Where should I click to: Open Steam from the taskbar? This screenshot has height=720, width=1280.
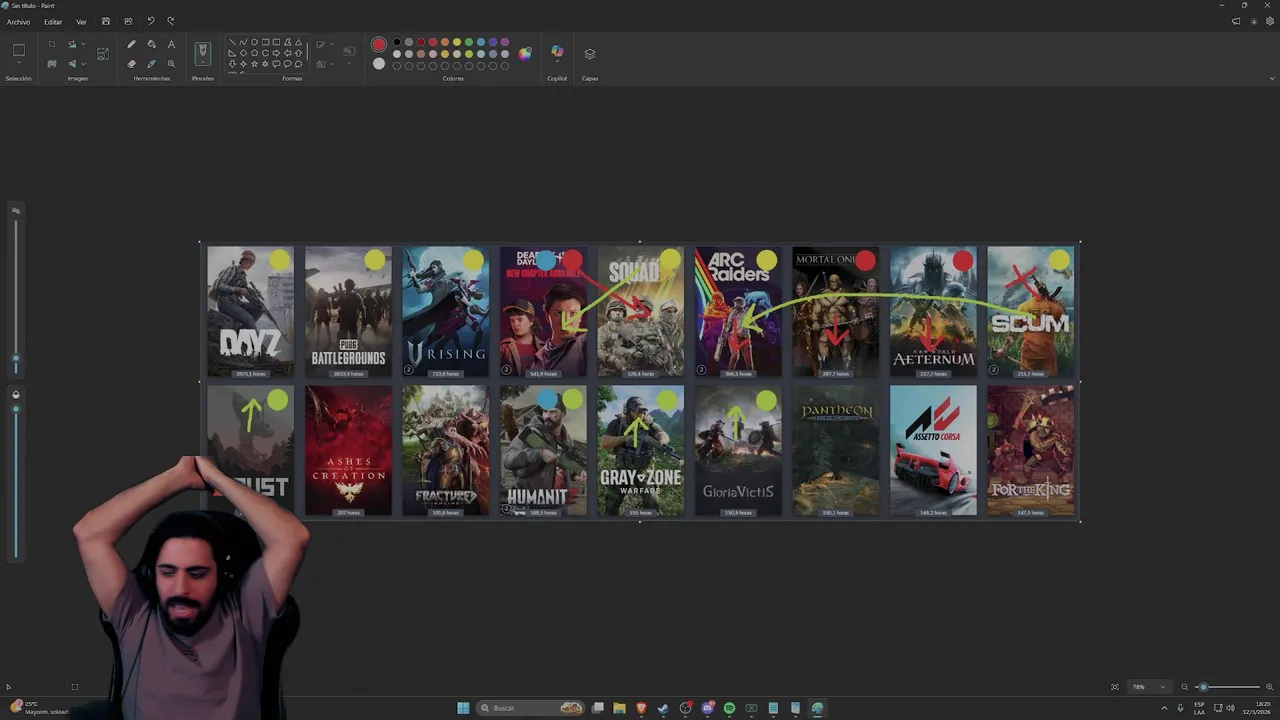[x=662, y=708]
